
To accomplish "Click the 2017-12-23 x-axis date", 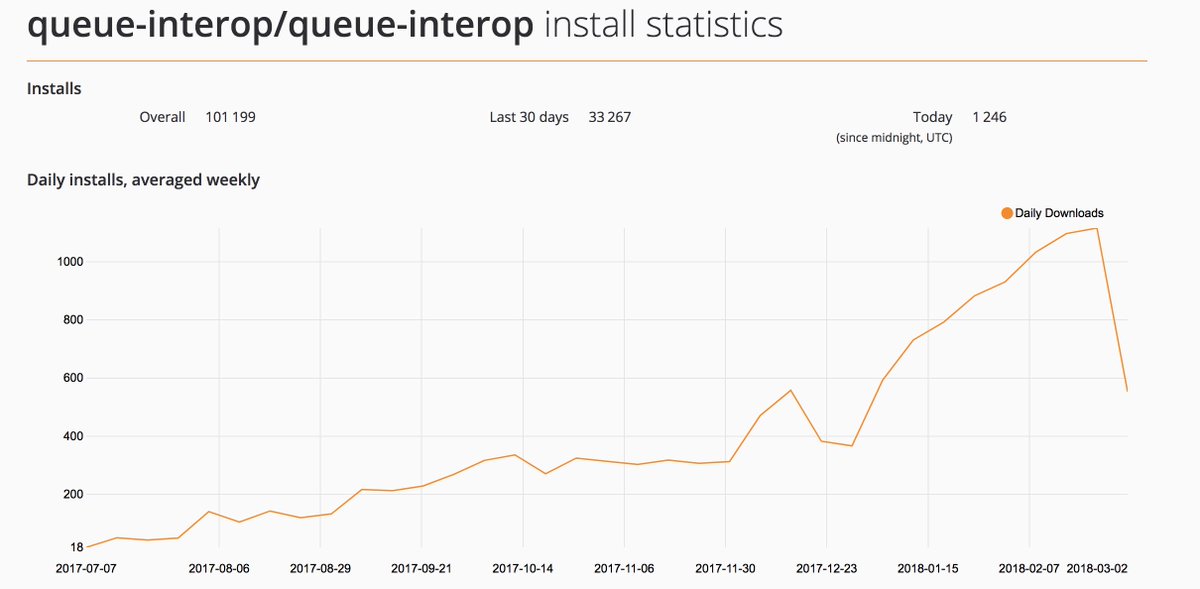I will coord(827,568).
